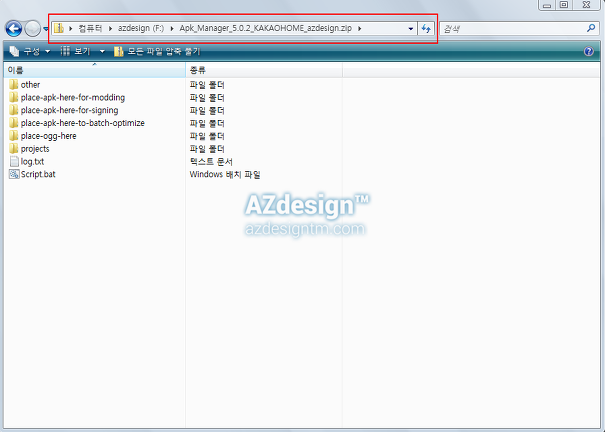
Task: Open the help question mark icon
Action: click(589, 51)
